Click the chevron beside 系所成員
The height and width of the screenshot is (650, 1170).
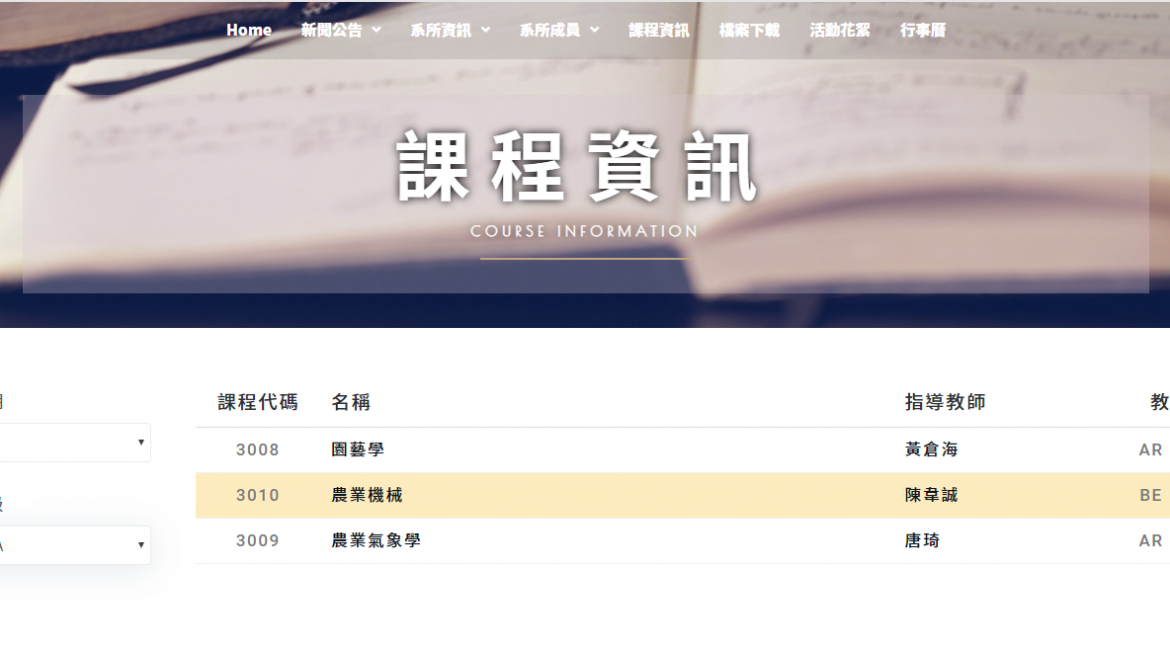coord(595,30)
